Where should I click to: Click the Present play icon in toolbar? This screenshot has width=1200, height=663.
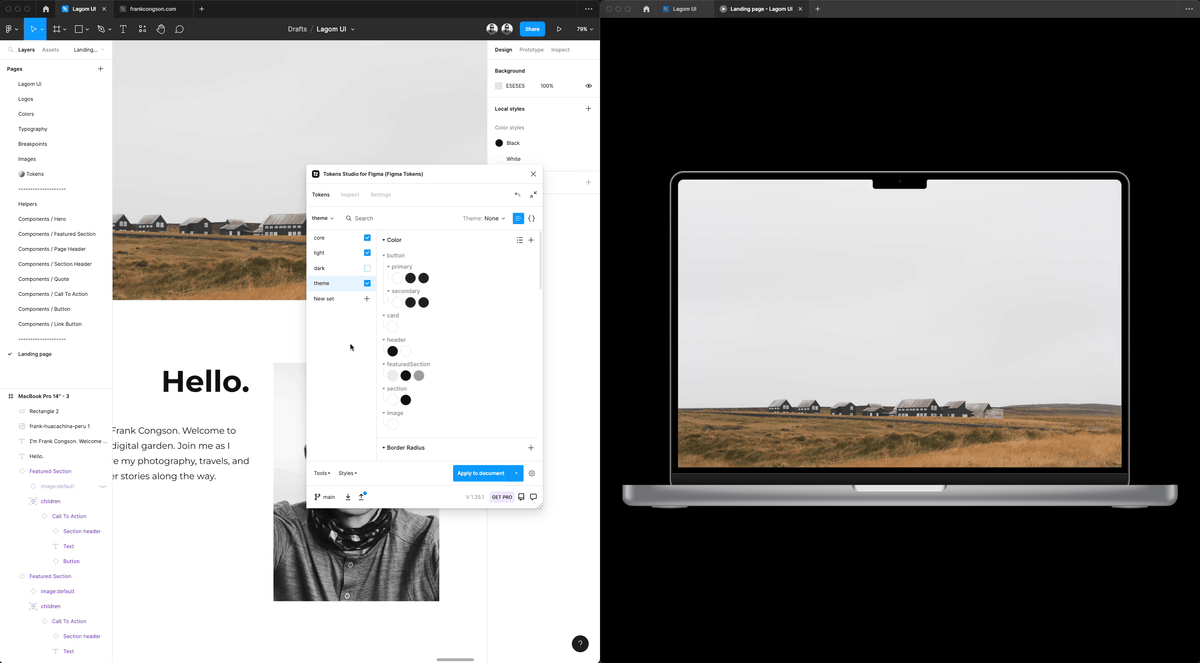point(559,29)
